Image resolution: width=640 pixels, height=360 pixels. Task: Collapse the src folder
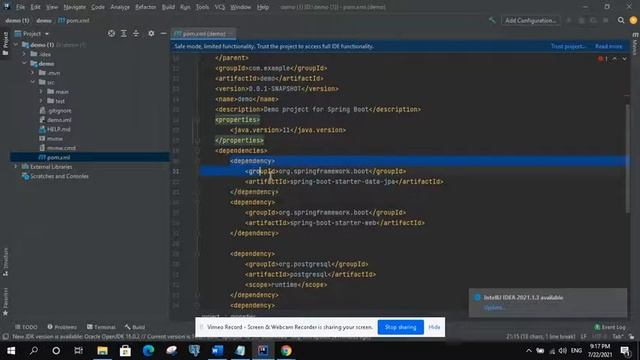click(x=32, y=82)
